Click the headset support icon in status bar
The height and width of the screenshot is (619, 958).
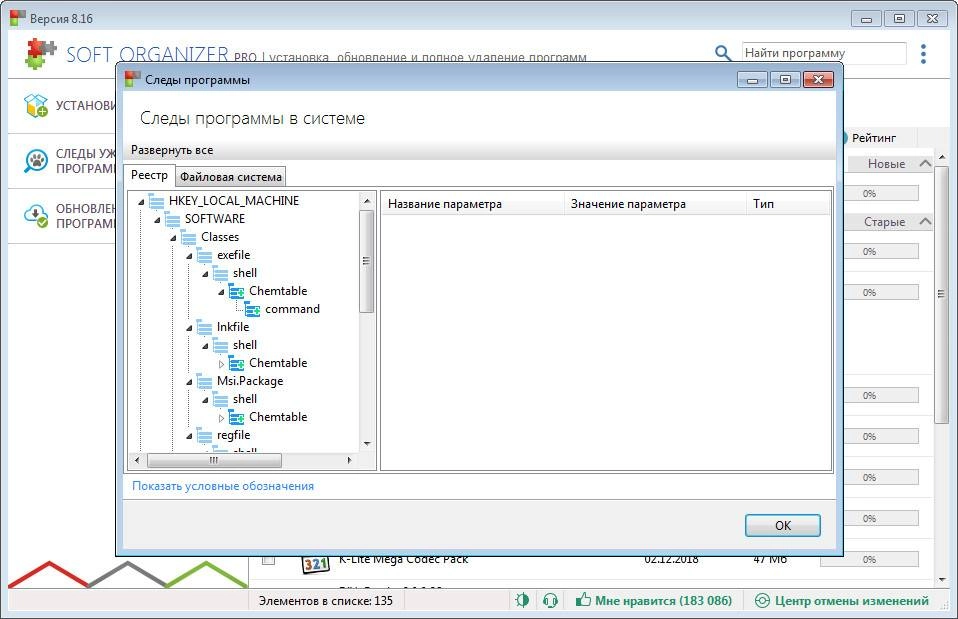[550, 601]
